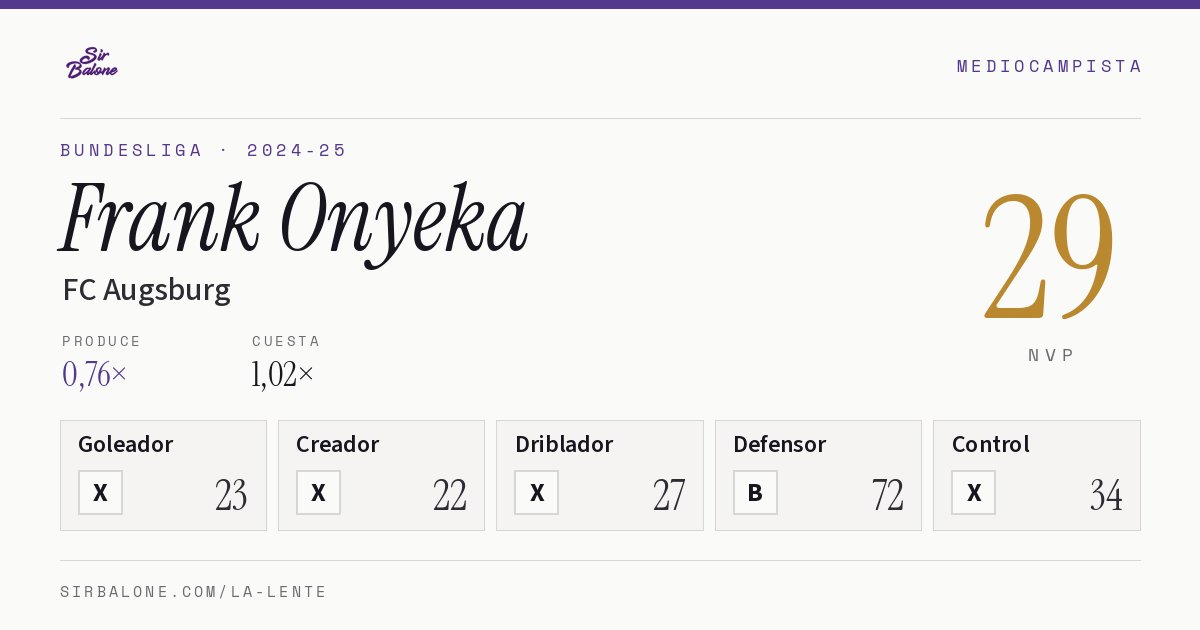Click the Produce value 0,76×

pos(95,374)
